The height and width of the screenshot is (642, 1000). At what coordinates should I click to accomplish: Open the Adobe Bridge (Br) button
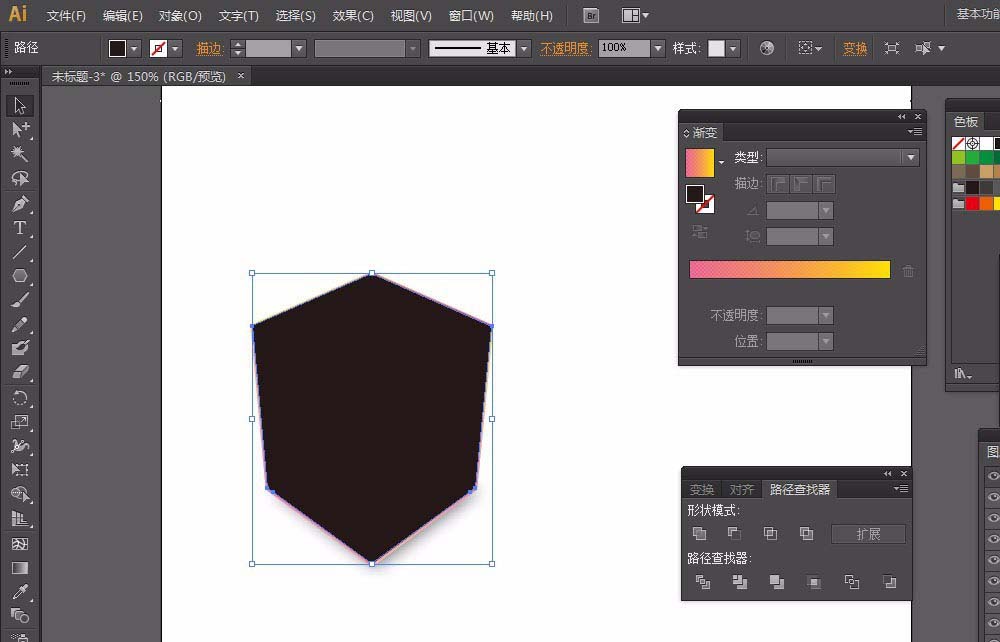pyautogui.click(x=591, y=16)
